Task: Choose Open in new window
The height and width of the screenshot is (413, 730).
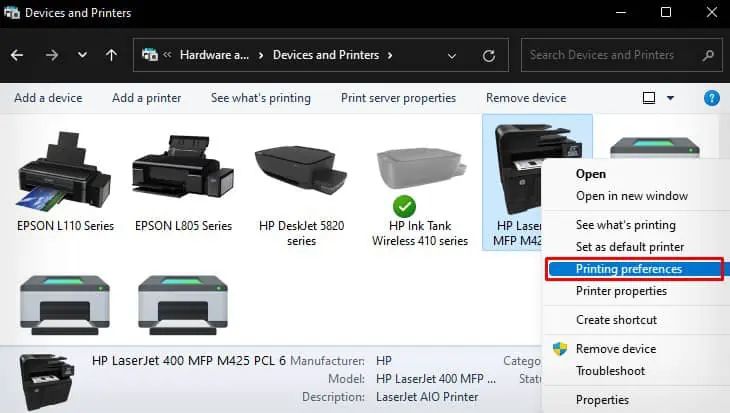Action: click(632, 196)
